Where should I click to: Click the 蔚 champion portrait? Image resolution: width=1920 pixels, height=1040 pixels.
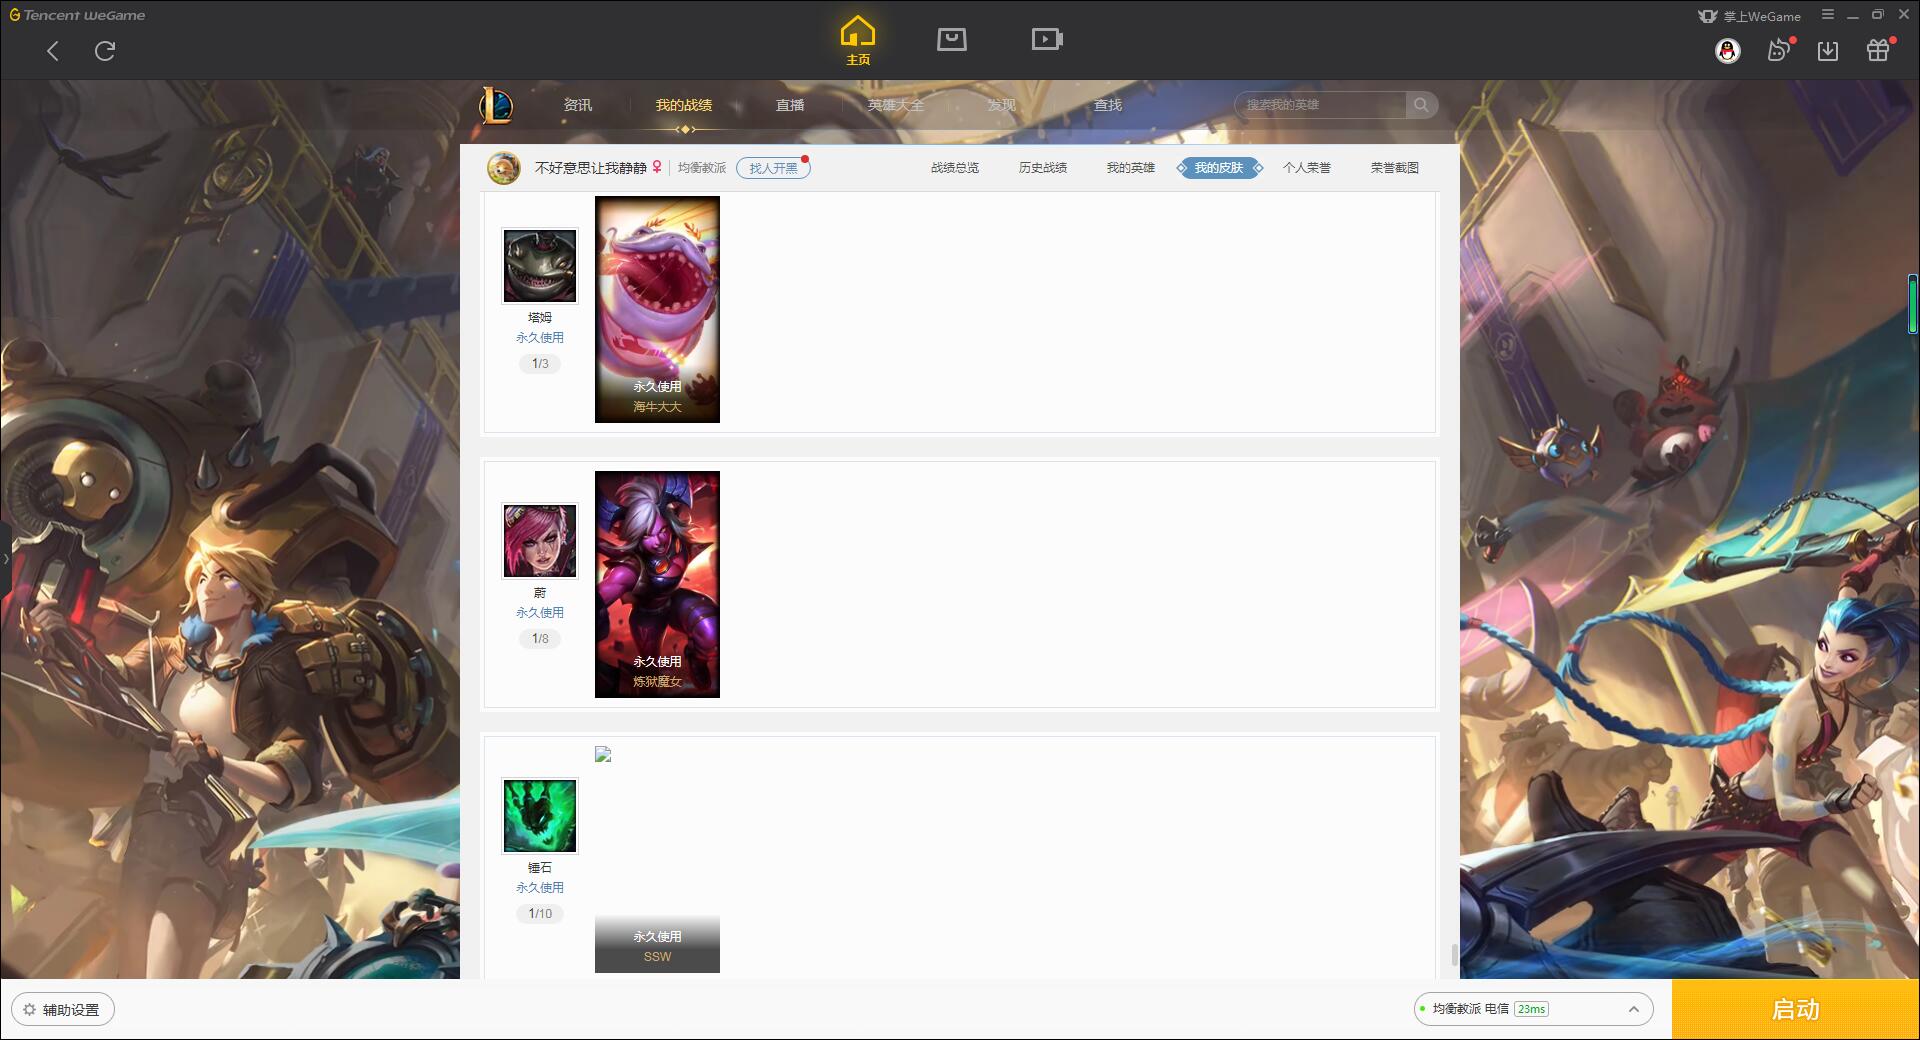tap(540, 541)
